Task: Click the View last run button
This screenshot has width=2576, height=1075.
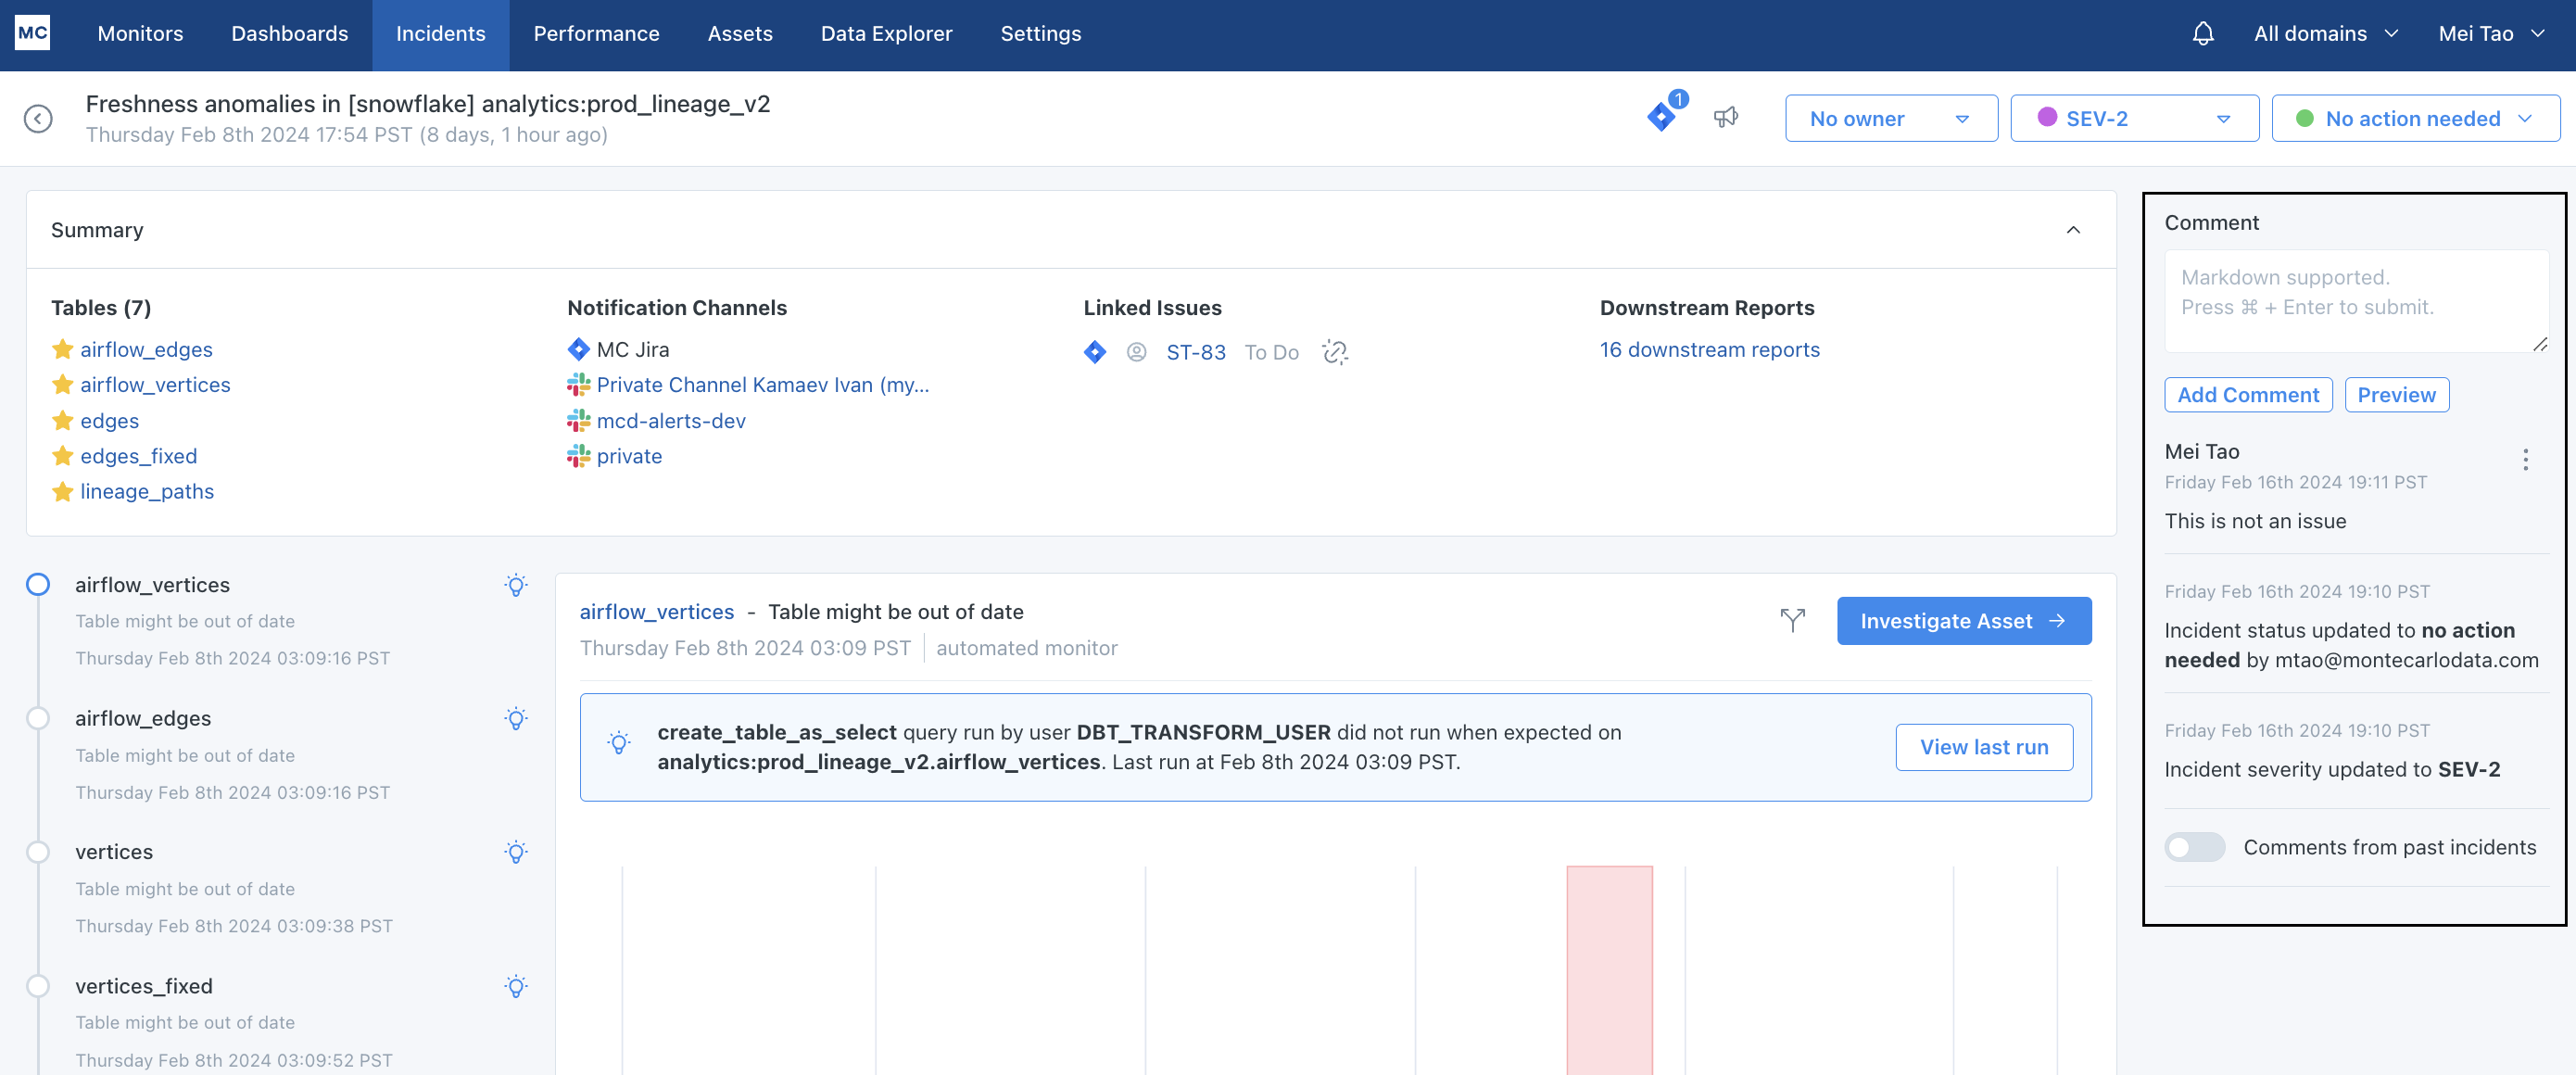Action: point(1985,746)
